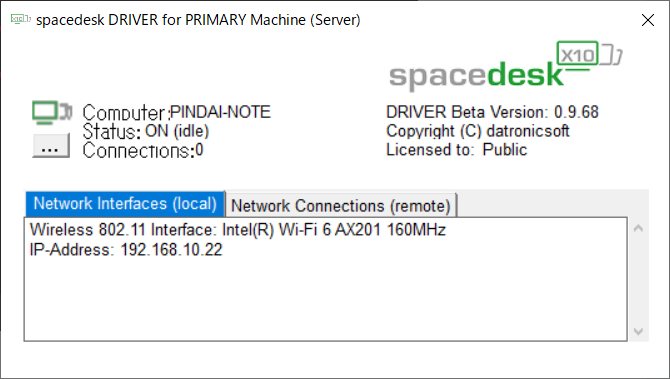
Task: Click the Licensed to Public text
Action: pos(456,150)
